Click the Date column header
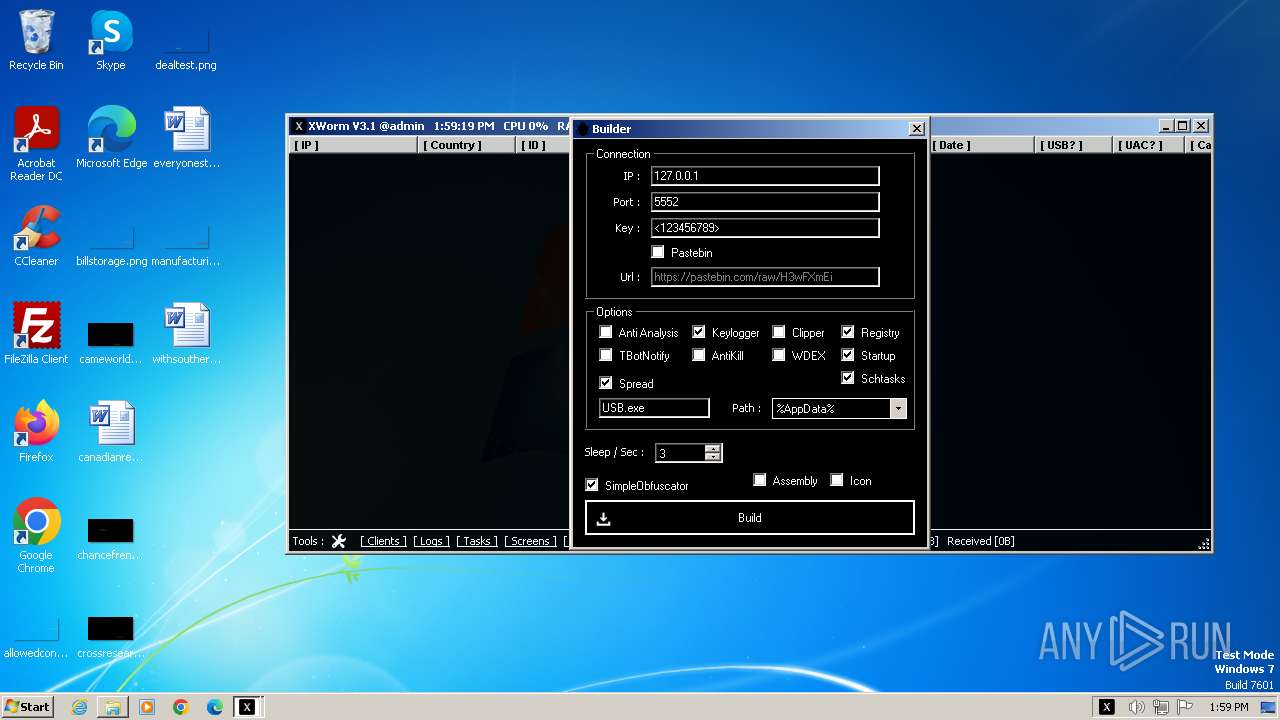The height and width of the screenshot is (720, 1280). click(982, 145)
